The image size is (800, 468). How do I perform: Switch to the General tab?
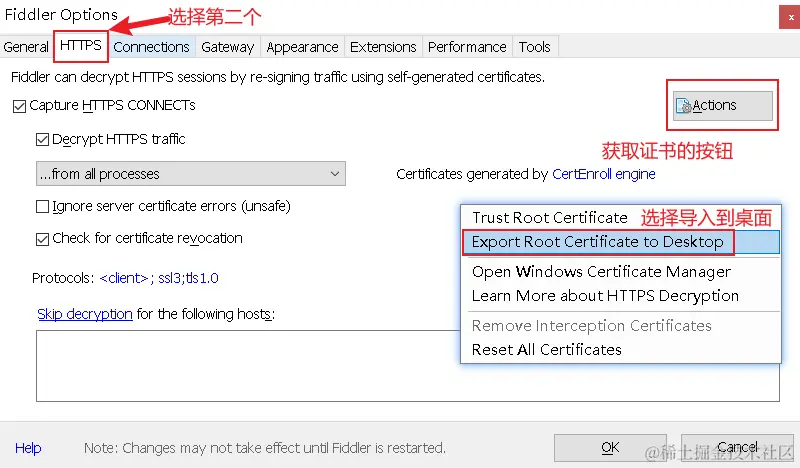[x=26, y=47]
